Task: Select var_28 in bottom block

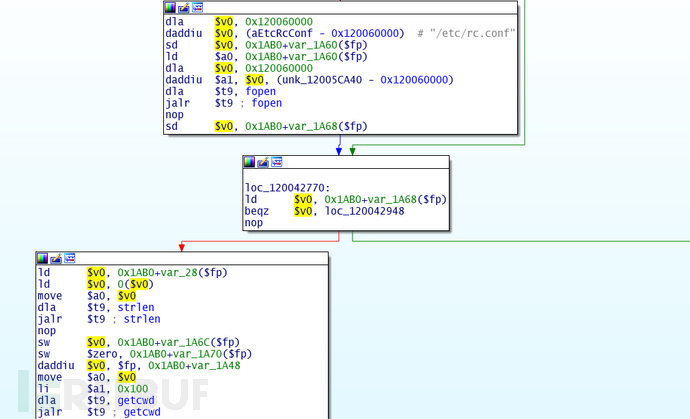Action: [x=178, y=272]
